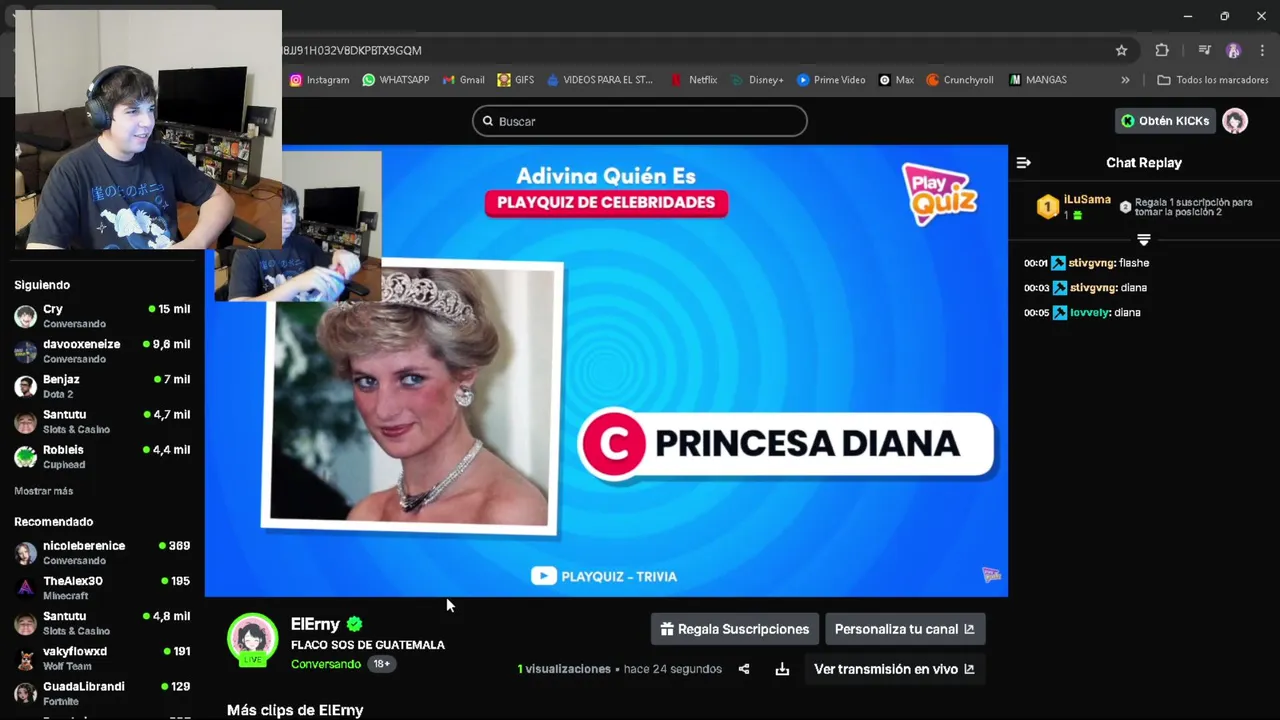Click Ver transmisión en vivo button
1280x720 pixels.
click(x=894, y=669)
